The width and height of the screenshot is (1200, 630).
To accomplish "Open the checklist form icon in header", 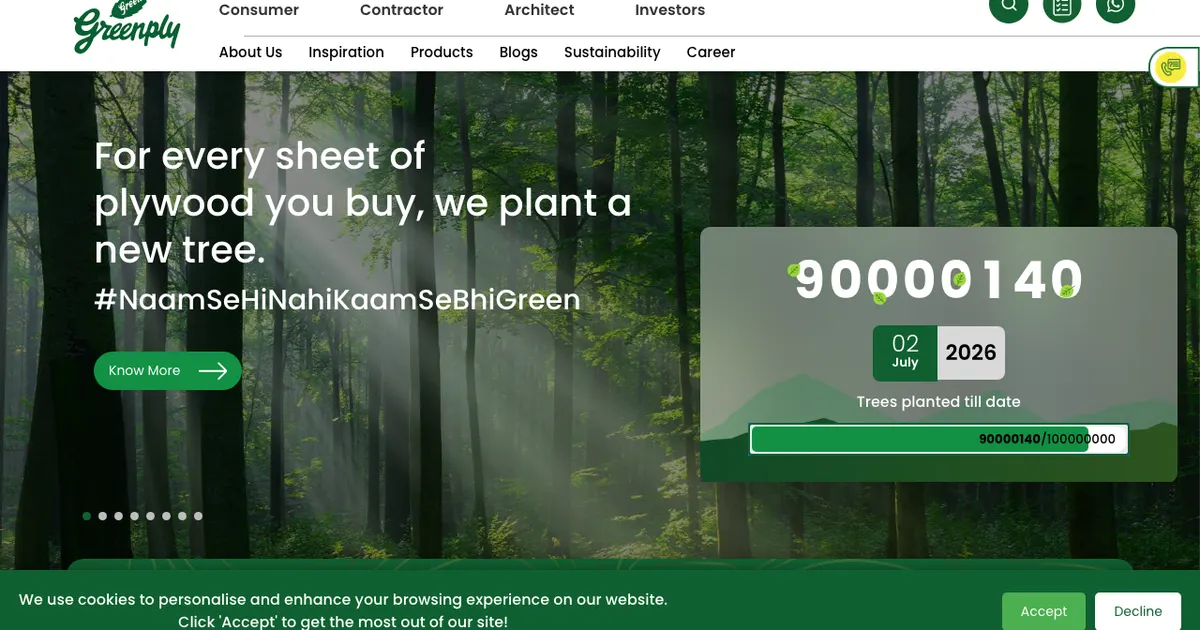I will [x=1062, y=6].
